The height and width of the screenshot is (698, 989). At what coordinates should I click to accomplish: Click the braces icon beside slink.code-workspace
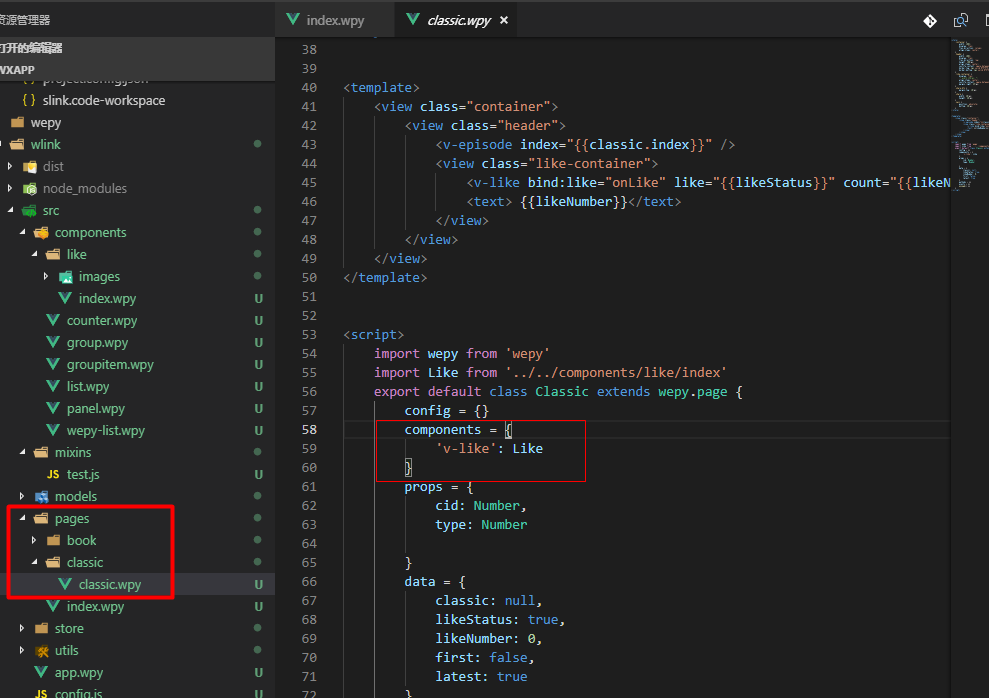click(x=29, y=100)
